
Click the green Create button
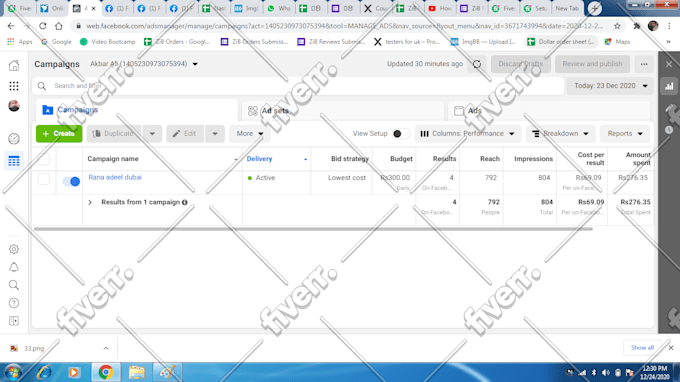click(59, 134)
